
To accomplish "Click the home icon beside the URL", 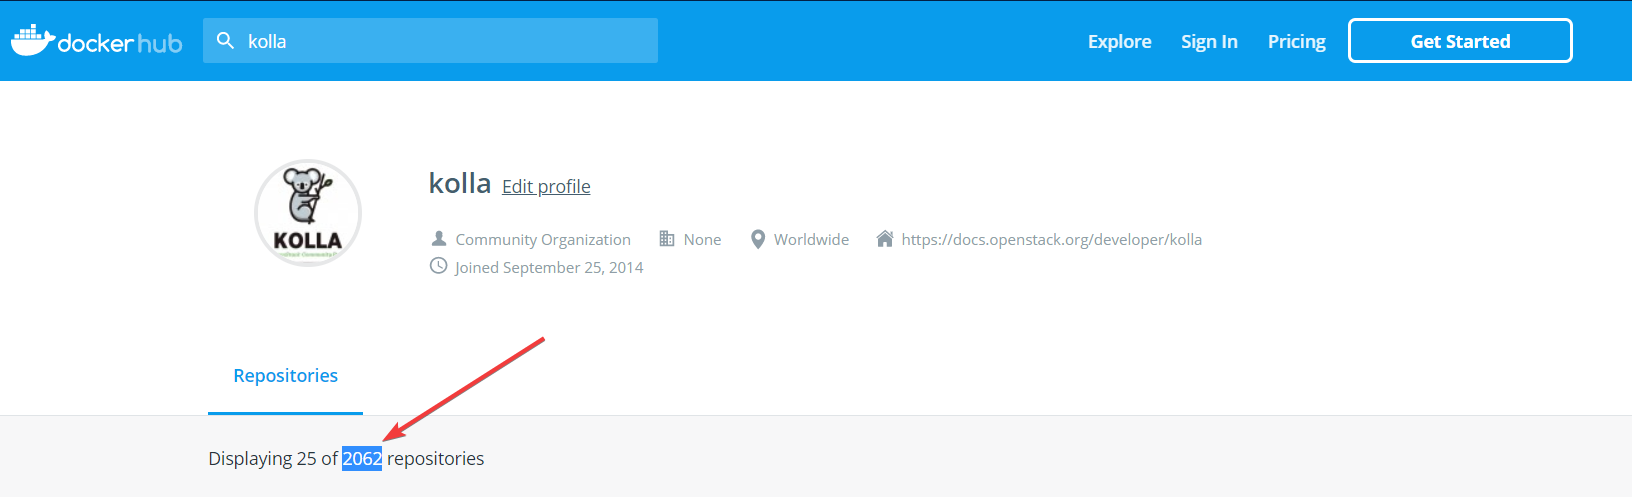I will point(884,239).
